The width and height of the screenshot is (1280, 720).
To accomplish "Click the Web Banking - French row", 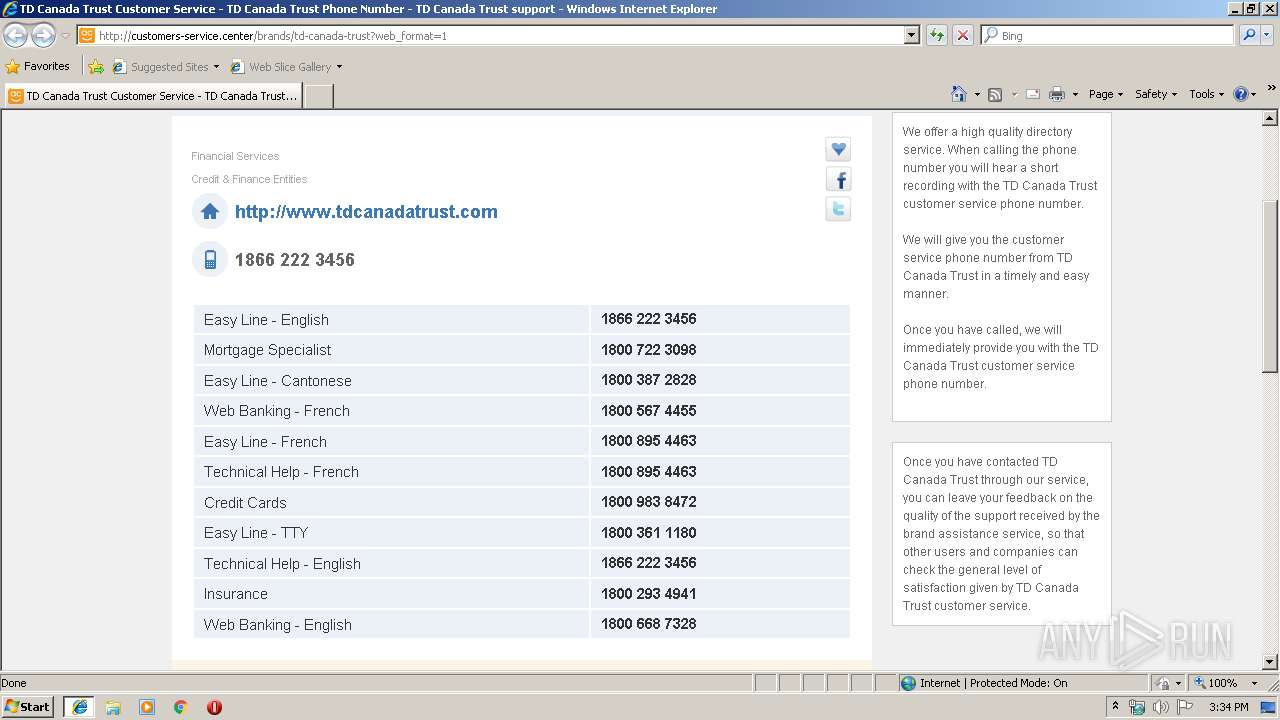I will pyautogui.click(x=521, y=411).
